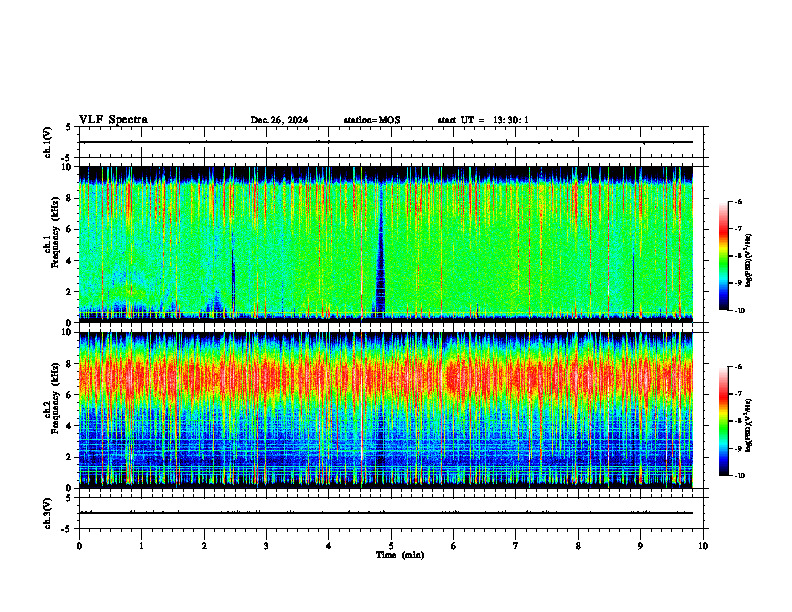This screenshot has height=612, width=792.
Task: Click the ch.1 colorbar log(PSD) label
Action: pyautogui.click(x=749, y=261)
